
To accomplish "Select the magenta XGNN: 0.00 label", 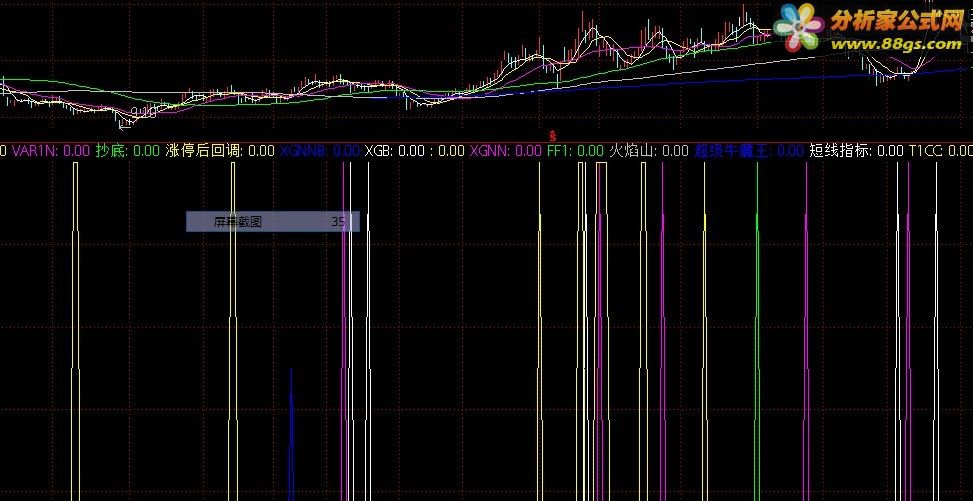I will pyautogui.click(x=506, y=151).
